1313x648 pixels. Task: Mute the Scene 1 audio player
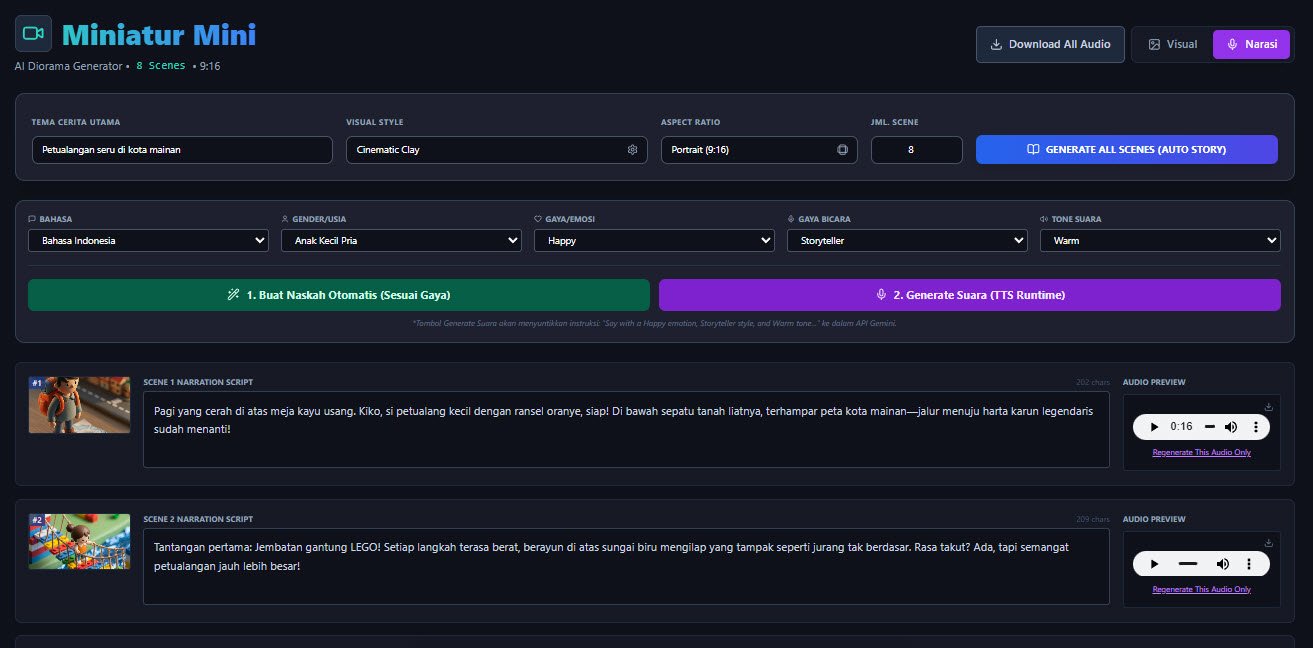coord(1230,427)
